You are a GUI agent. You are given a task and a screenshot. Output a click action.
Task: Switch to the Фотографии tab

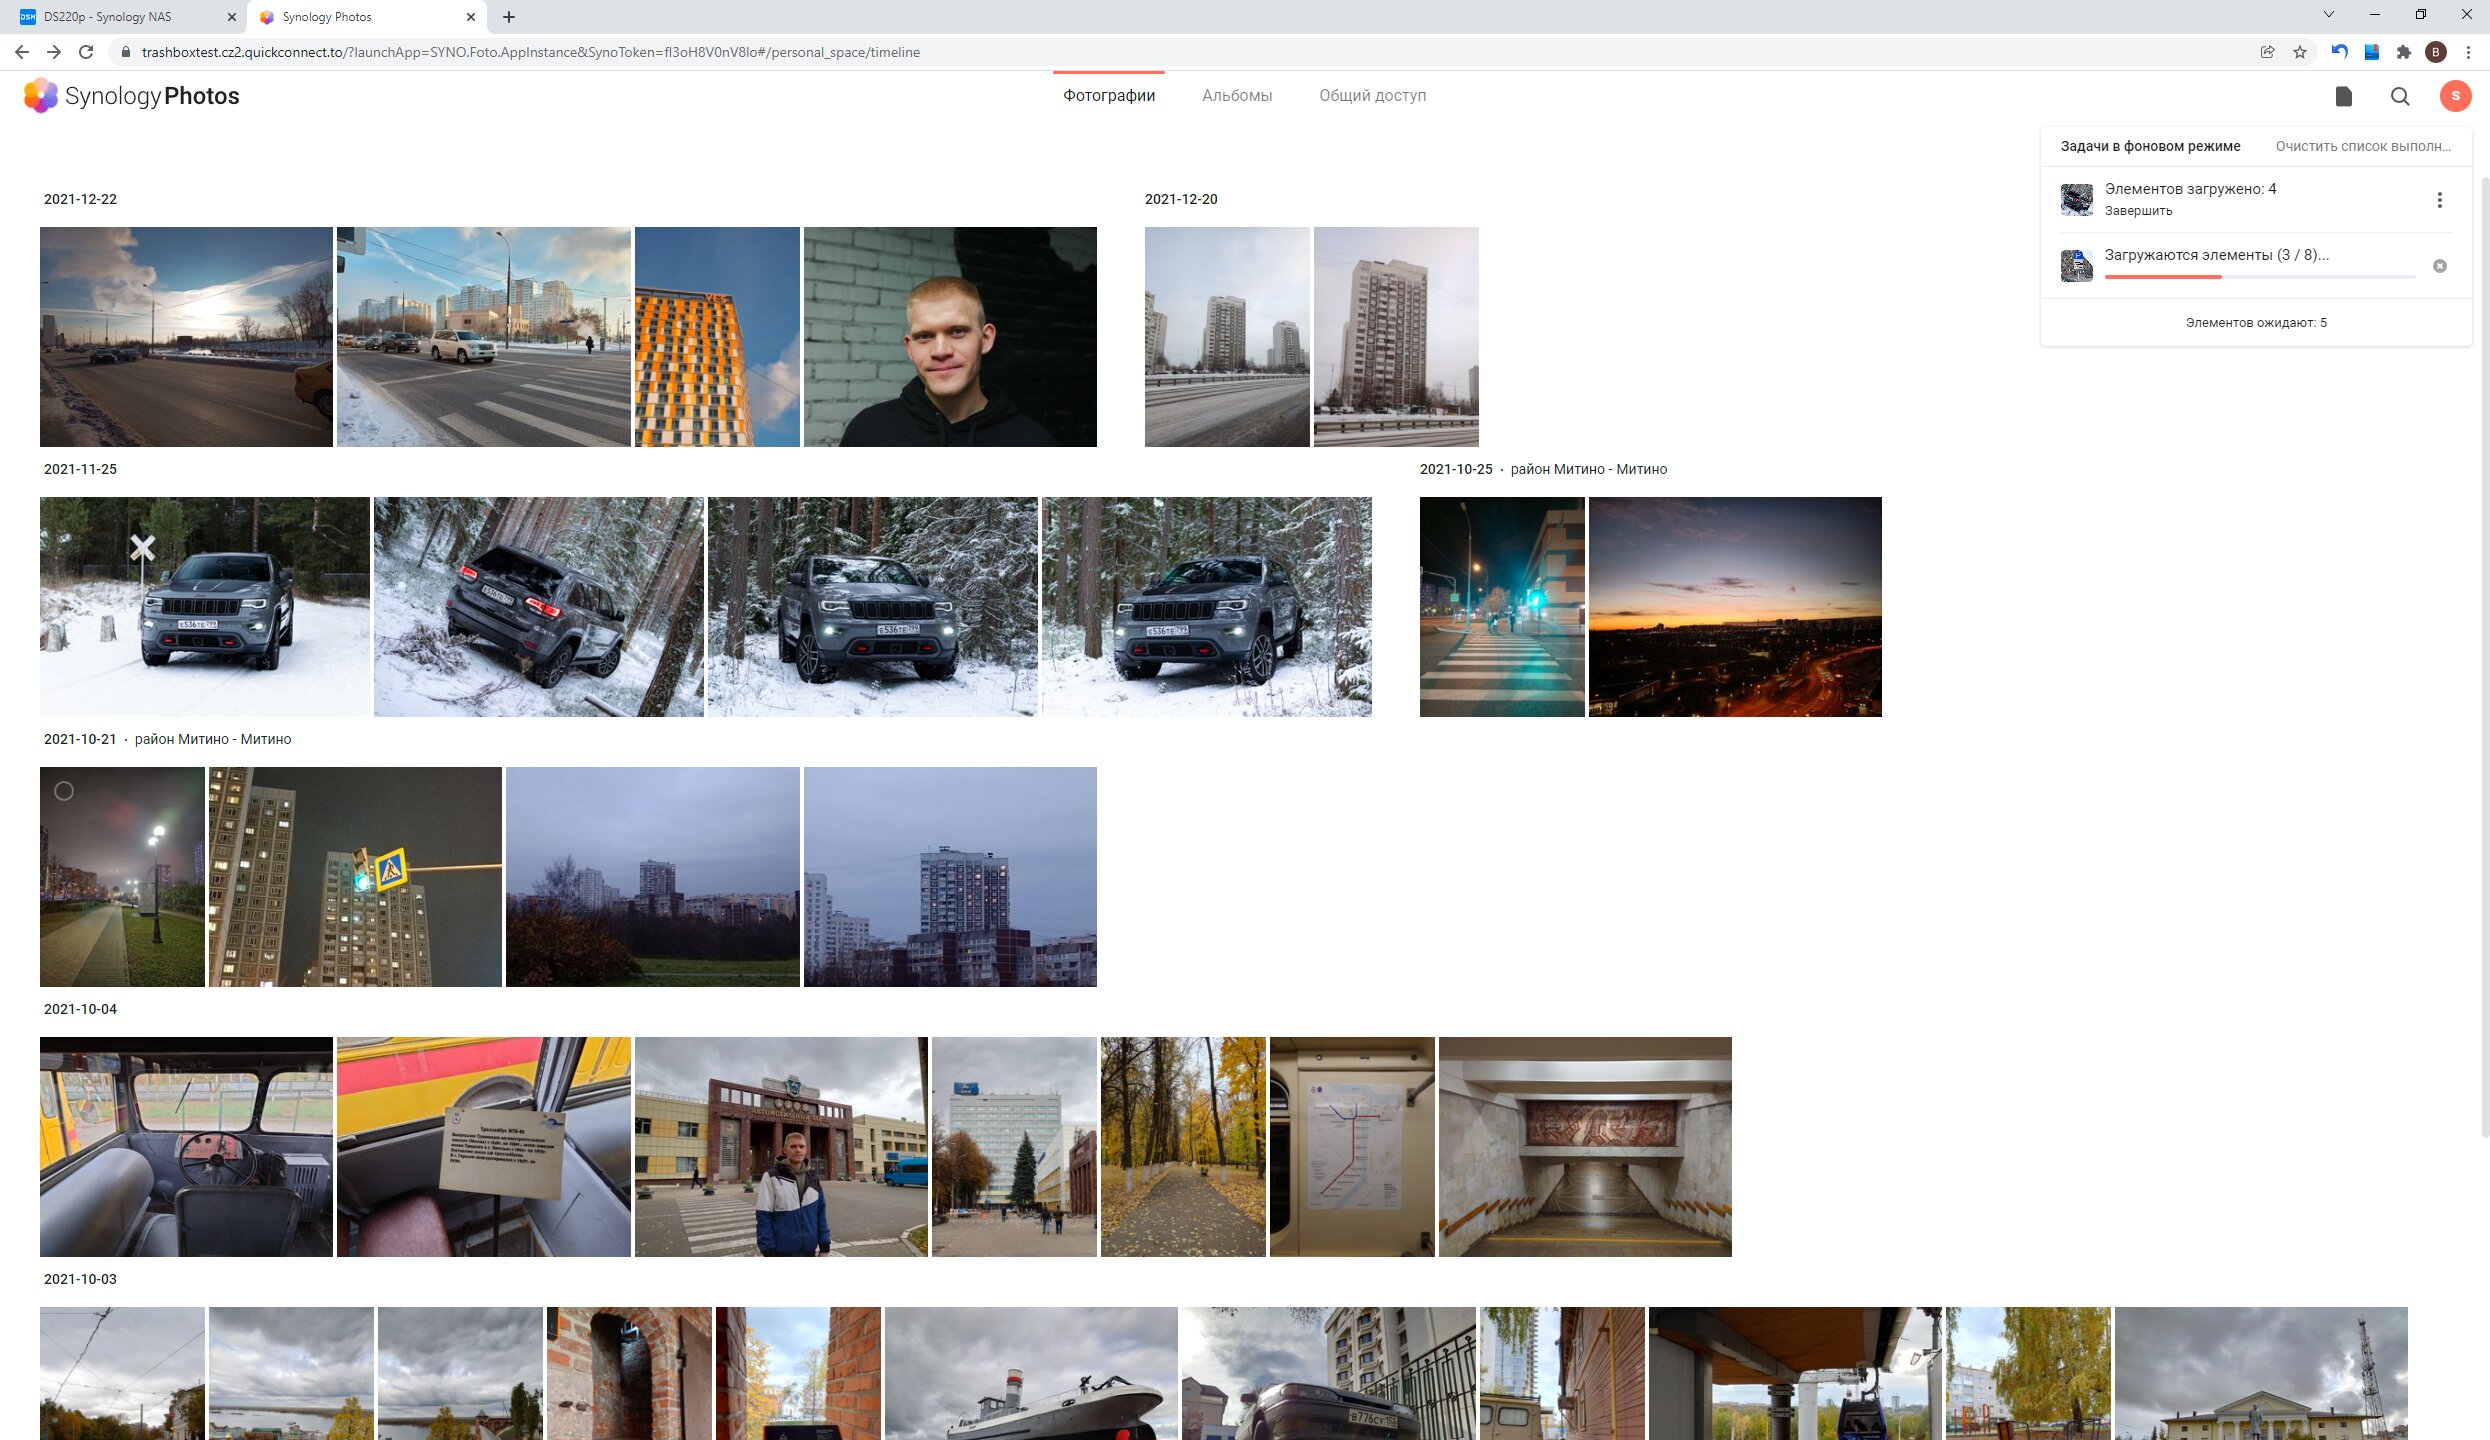coord(1108,96)
